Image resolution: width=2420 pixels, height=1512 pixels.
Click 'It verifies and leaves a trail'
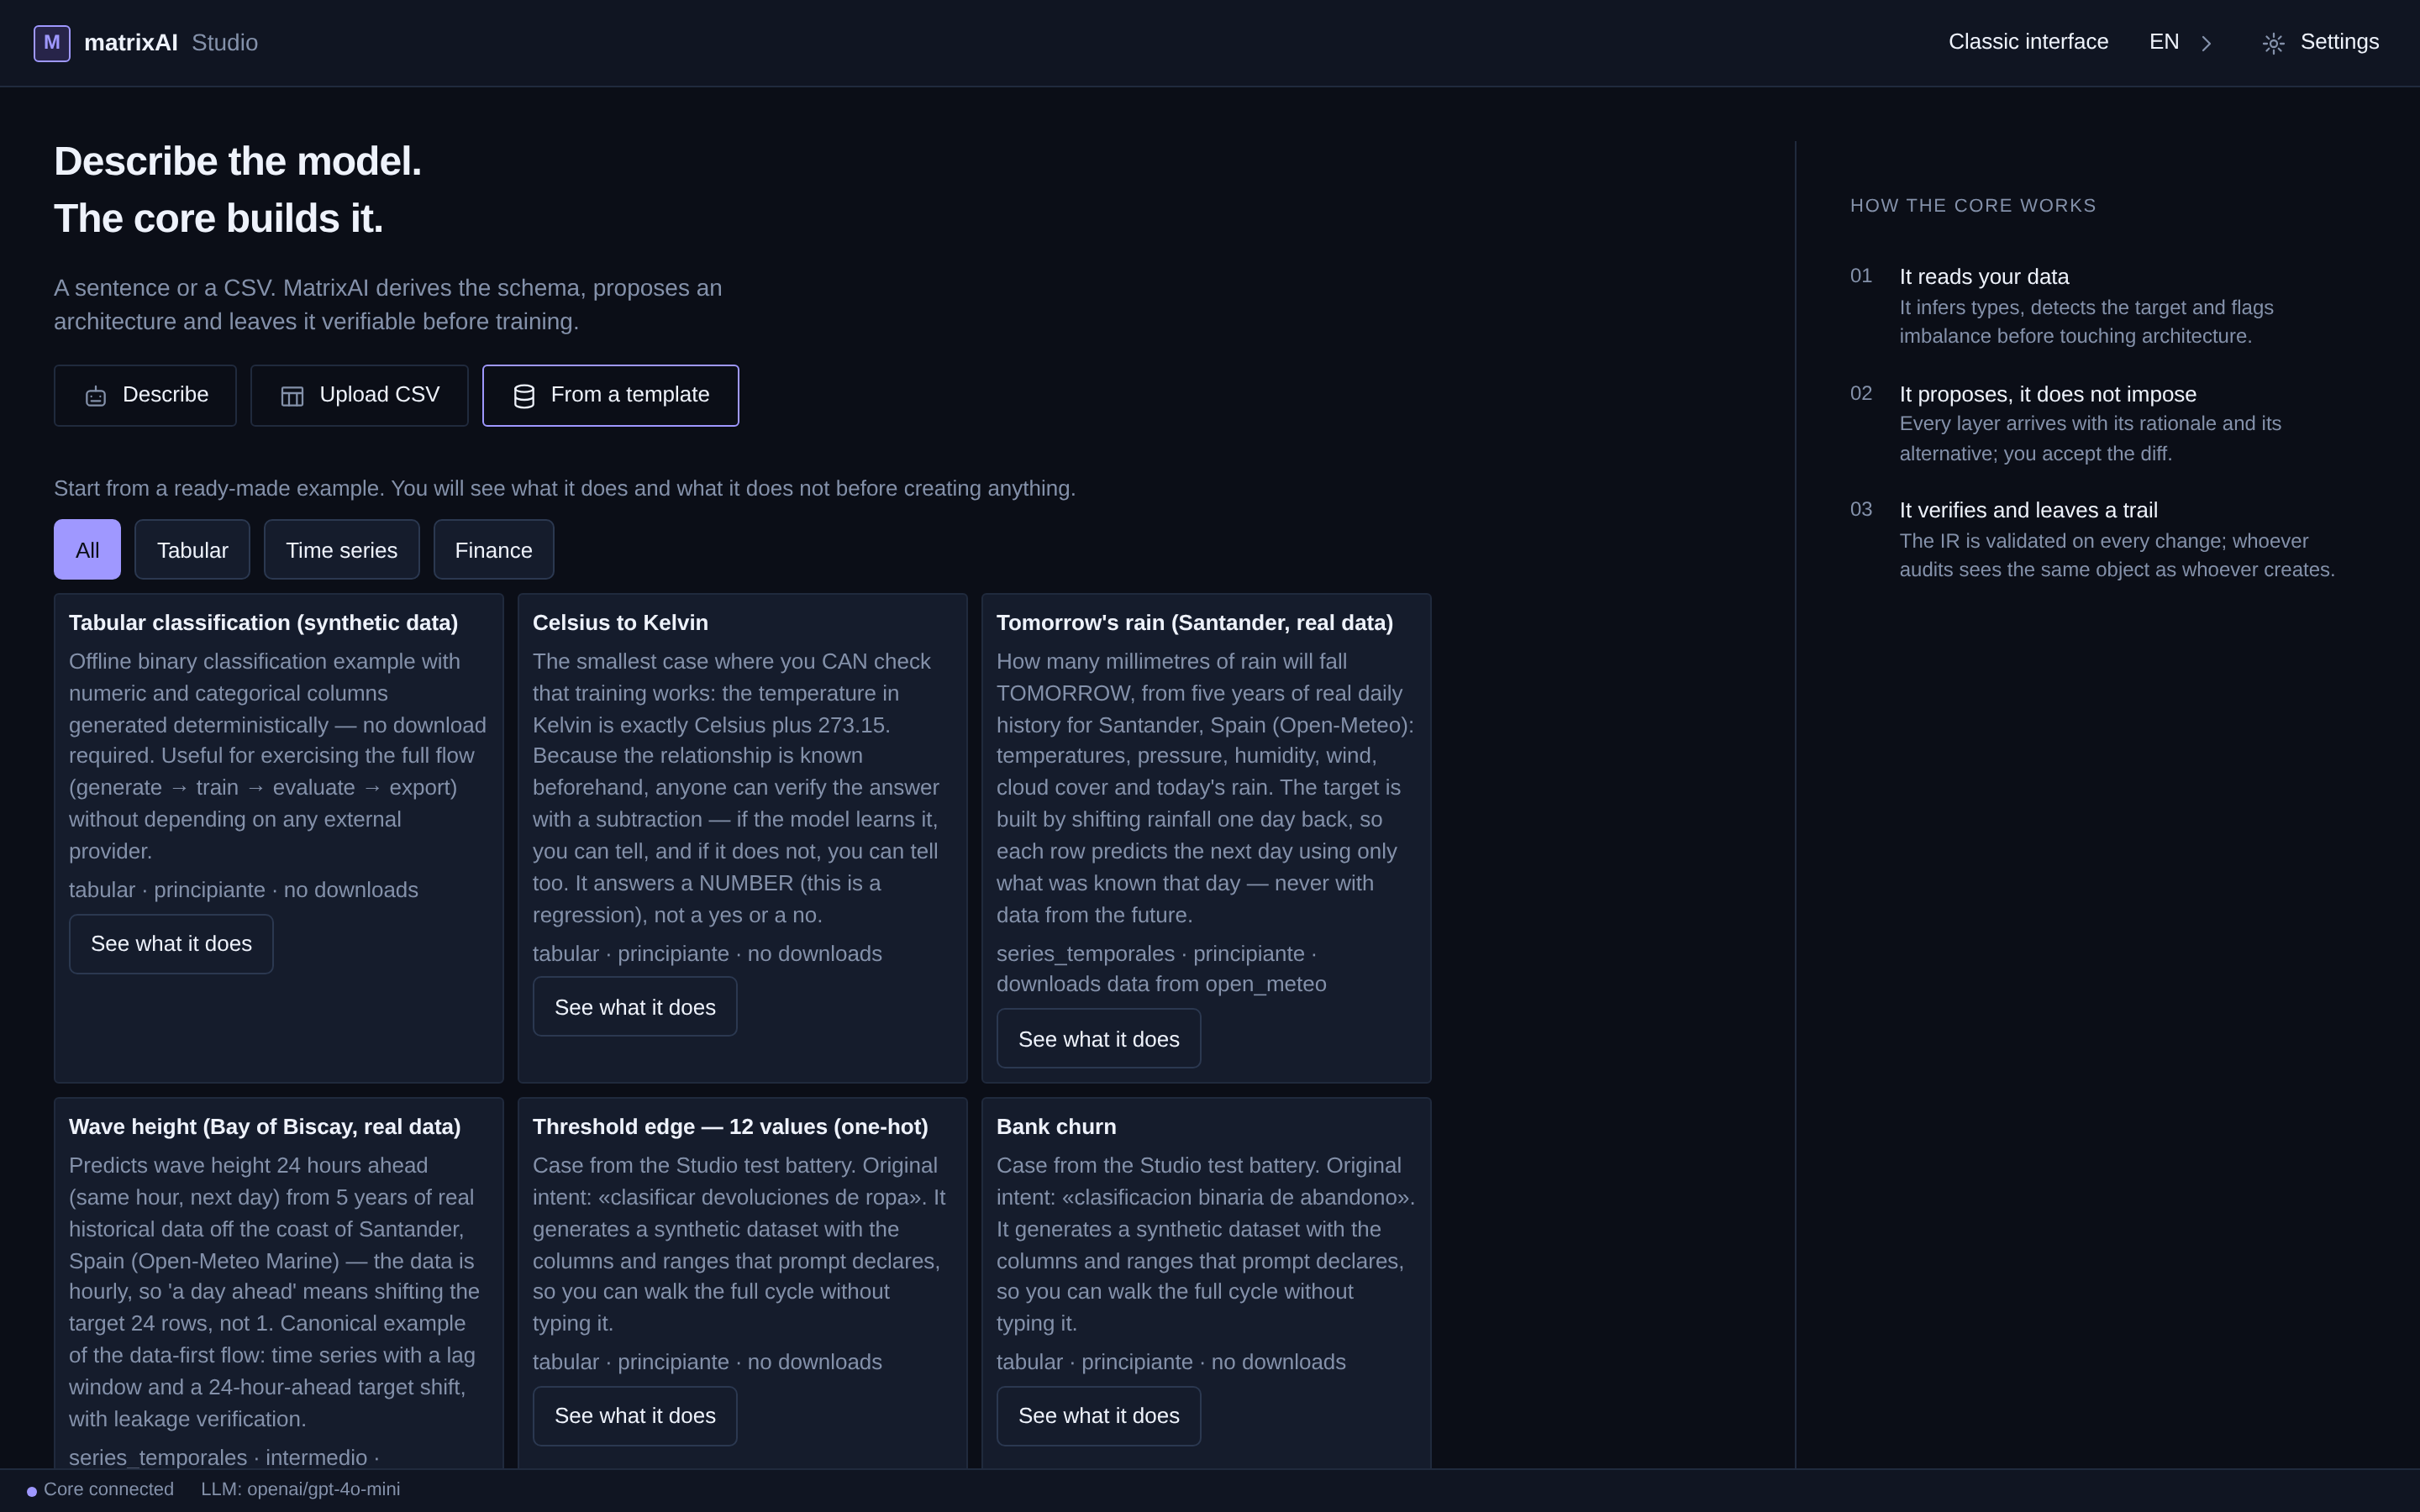click(2028, 511)
